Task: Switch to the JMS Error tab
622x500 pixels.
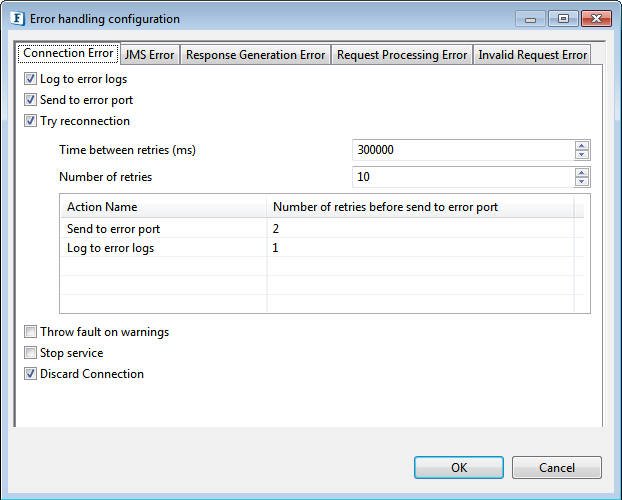Action: tap(149, 55)
